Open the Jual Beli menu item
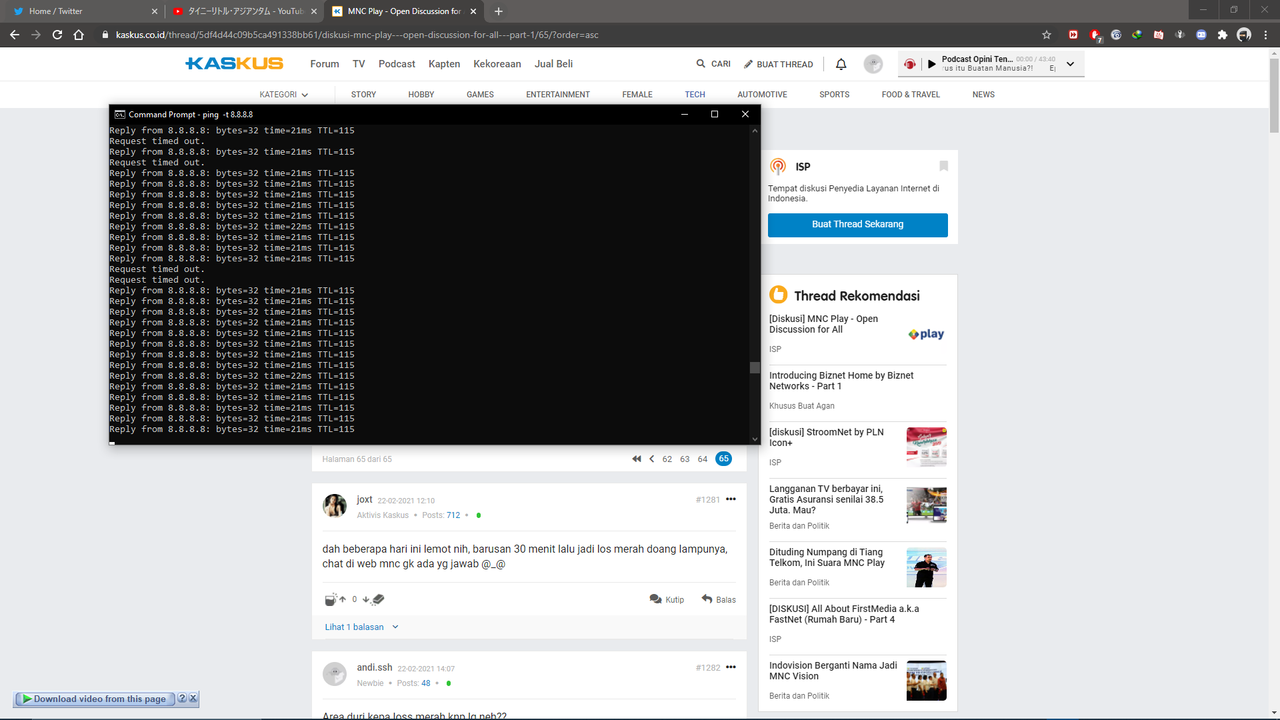 pyautogui.click(x=553, y=64)
